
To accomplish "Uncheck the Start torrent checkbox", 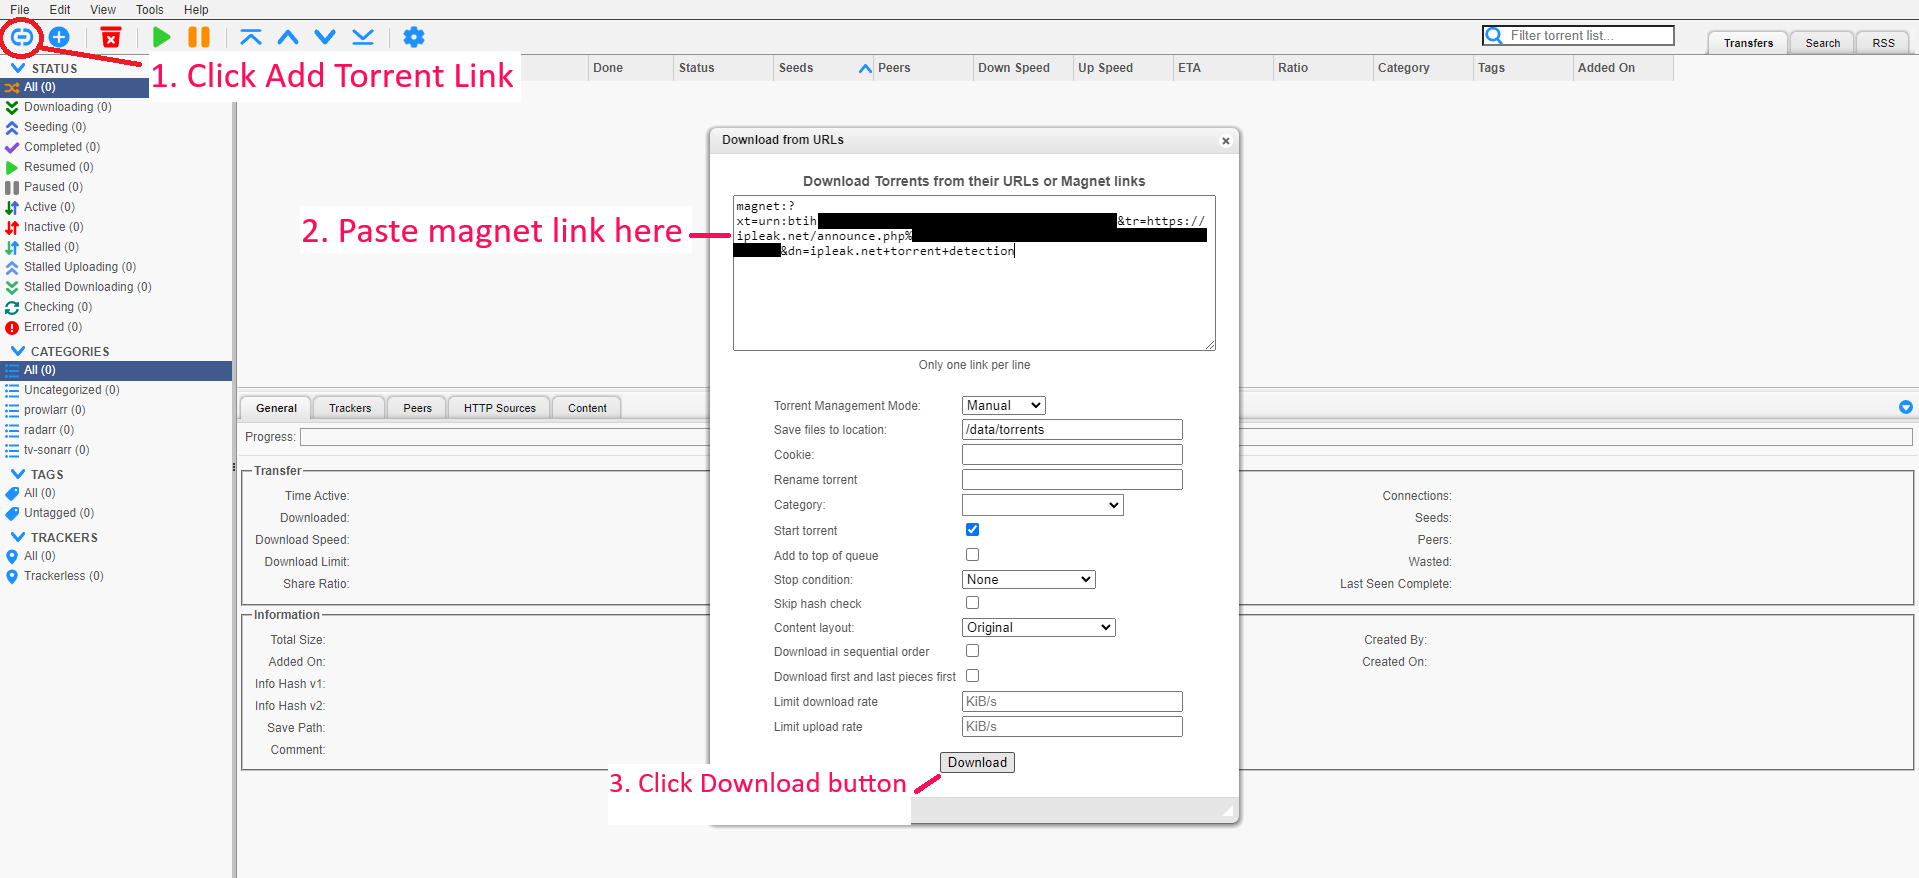I will tap(972, 530).
